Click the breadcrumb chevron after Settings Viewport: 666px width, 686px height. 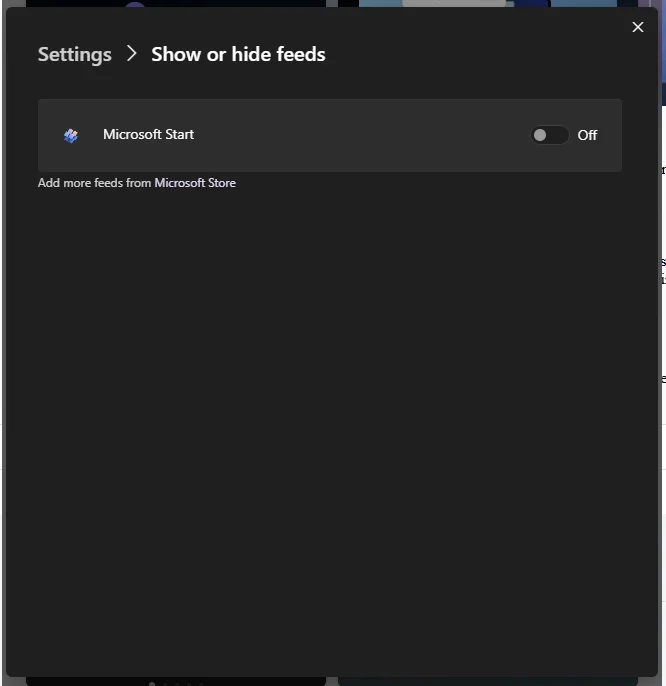pos(131,54)
